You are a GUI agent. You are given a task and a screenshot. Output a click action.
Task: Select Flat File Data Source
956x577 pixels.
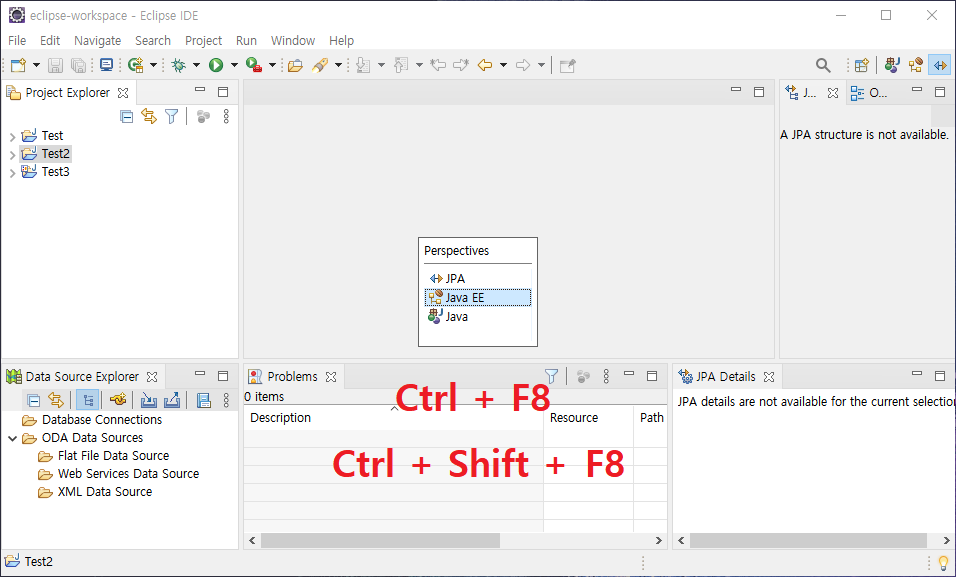pos(113,456)
